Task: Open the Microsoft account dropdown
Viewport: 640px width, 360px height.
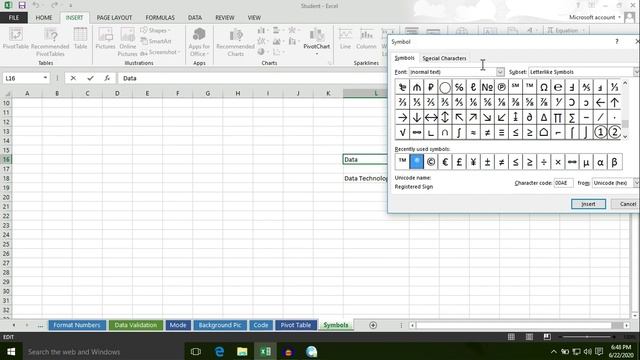Action: pyautogui.click(x=595, y=17)
